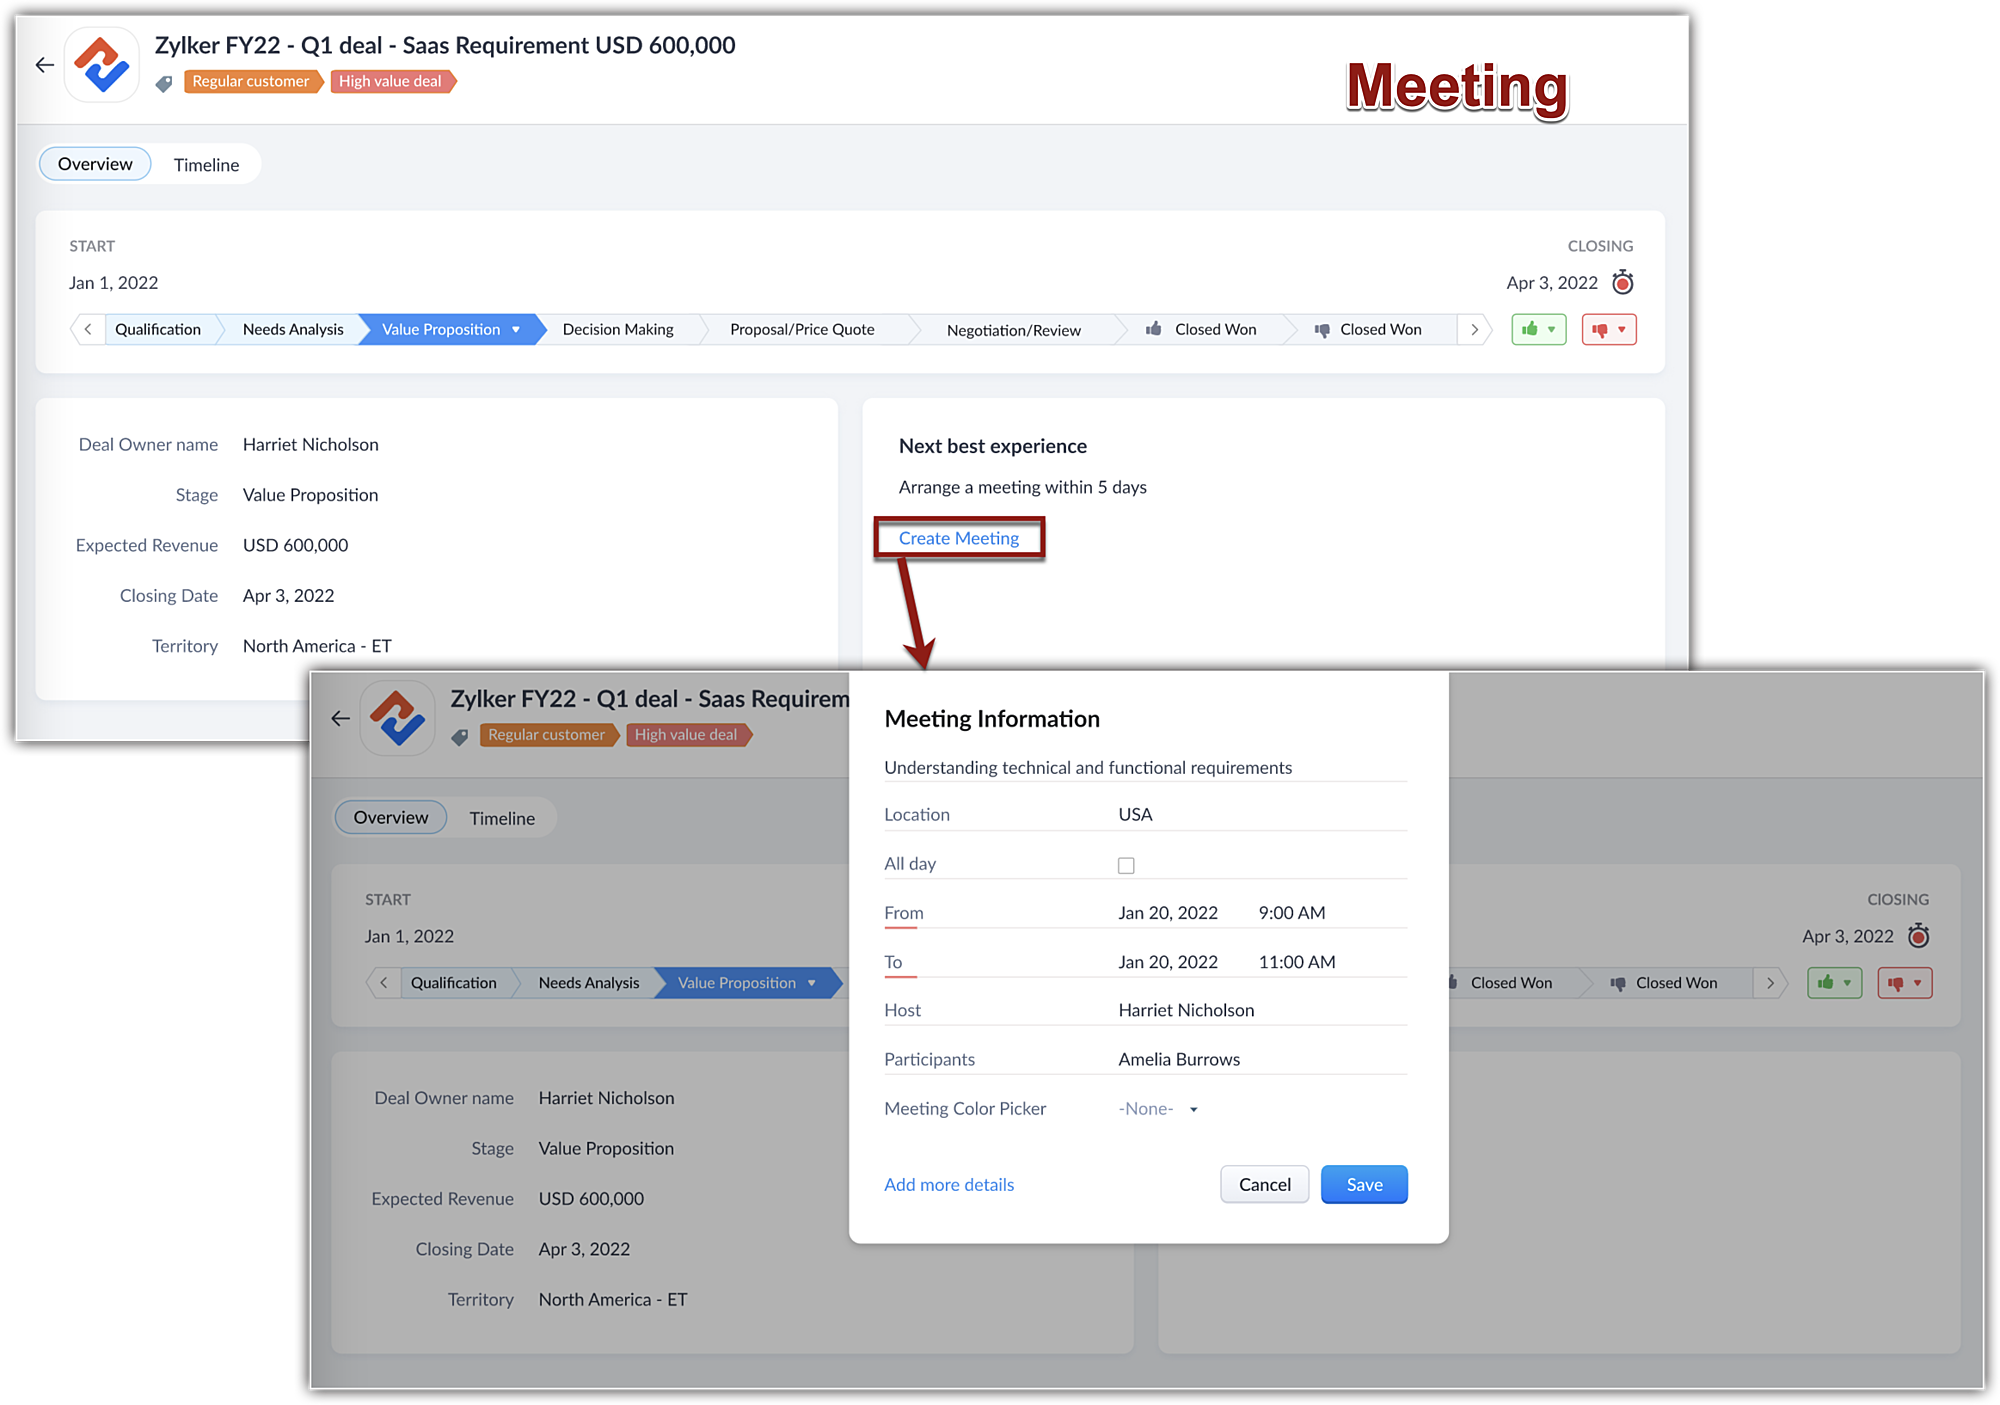Click the Location field showing USA

[x=1135, y=814]
